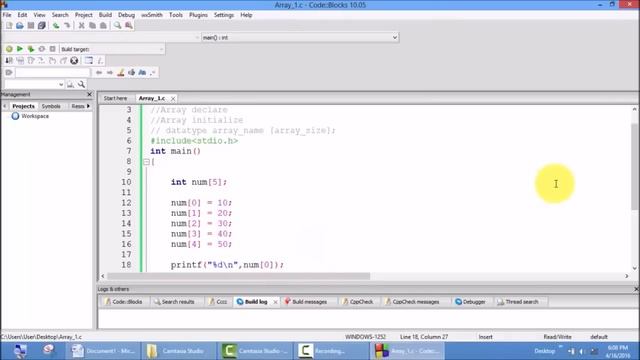Open the Debug menu
Image resolution: width=640 pixels, height=360 pixels.
click(x=126, y=15)
